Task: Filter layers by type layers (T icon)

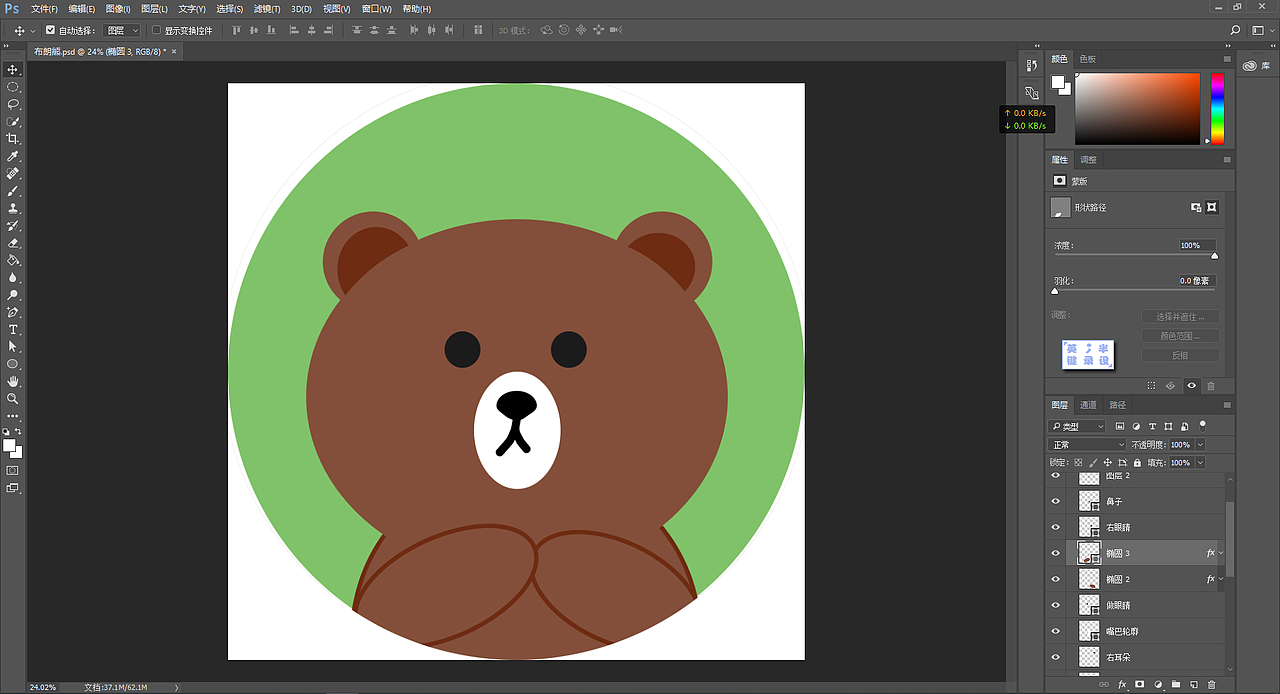Action: tap(1152, 426)
